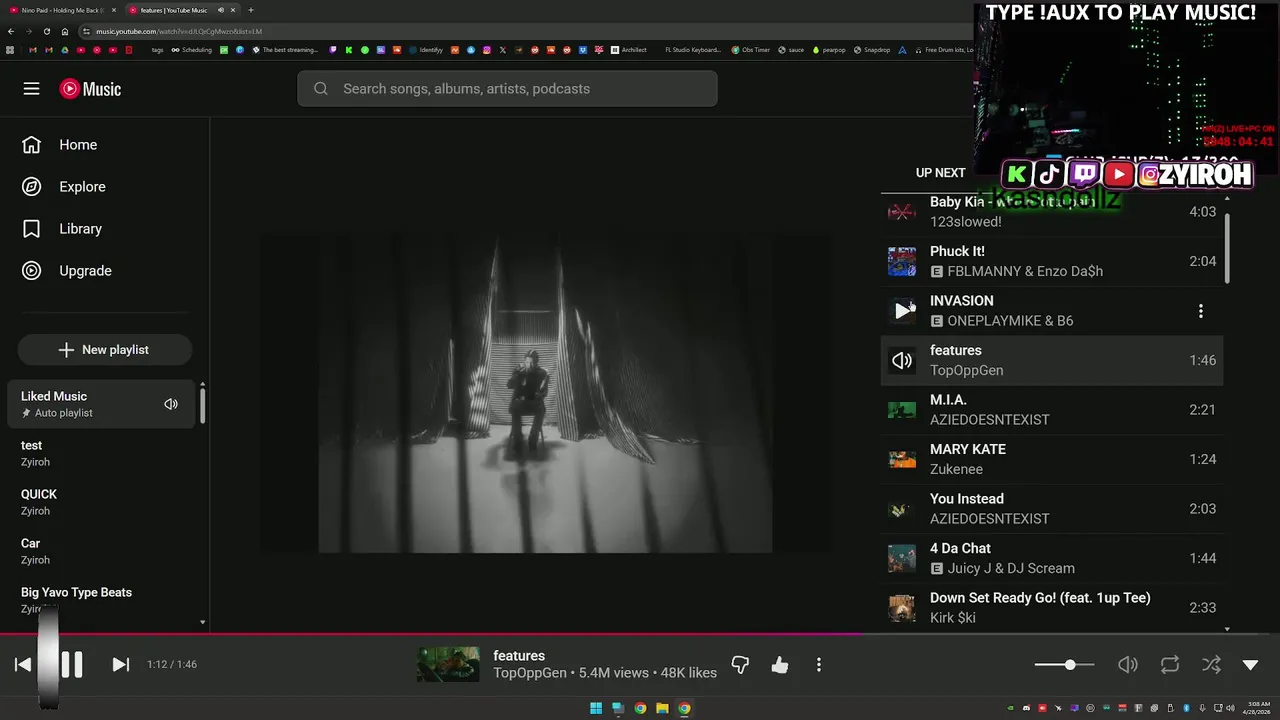Viewport: 1280px width, 720px height.
Task: Open the Liked Music playlist
Action: point(100,404)
